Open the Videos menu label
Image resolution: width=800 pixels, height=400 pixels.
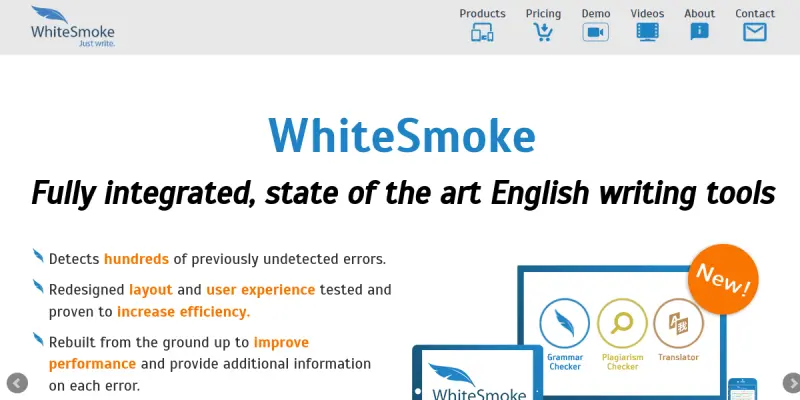(x=647, y=13)
